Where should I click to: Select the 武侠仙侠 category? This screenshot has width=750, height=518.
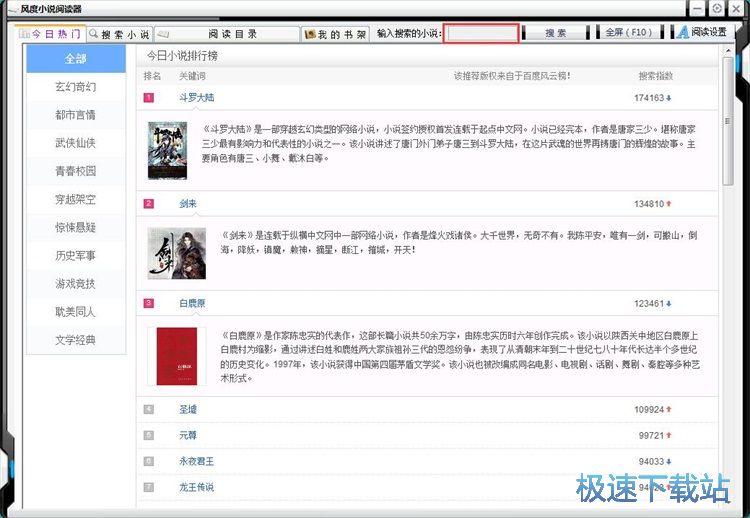point(76,143)
